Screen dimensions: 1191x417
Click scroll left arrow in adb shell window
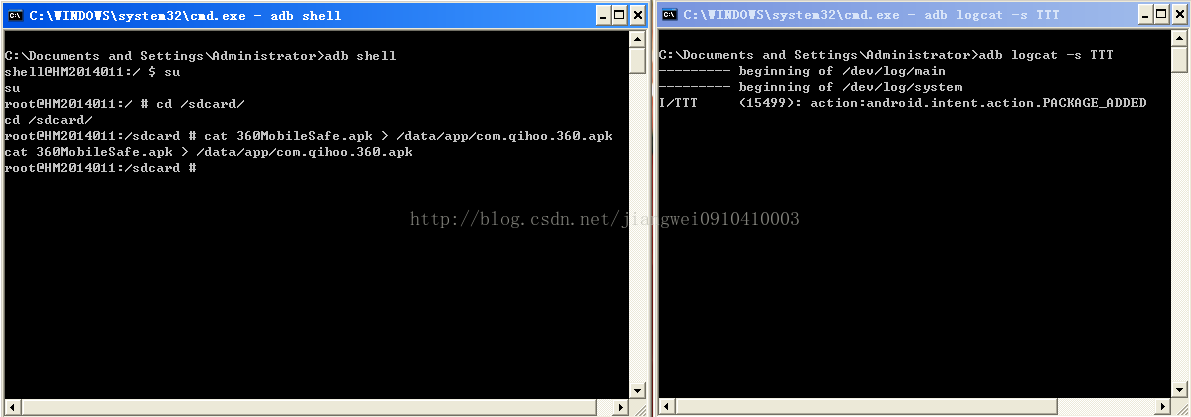point(11,407)
